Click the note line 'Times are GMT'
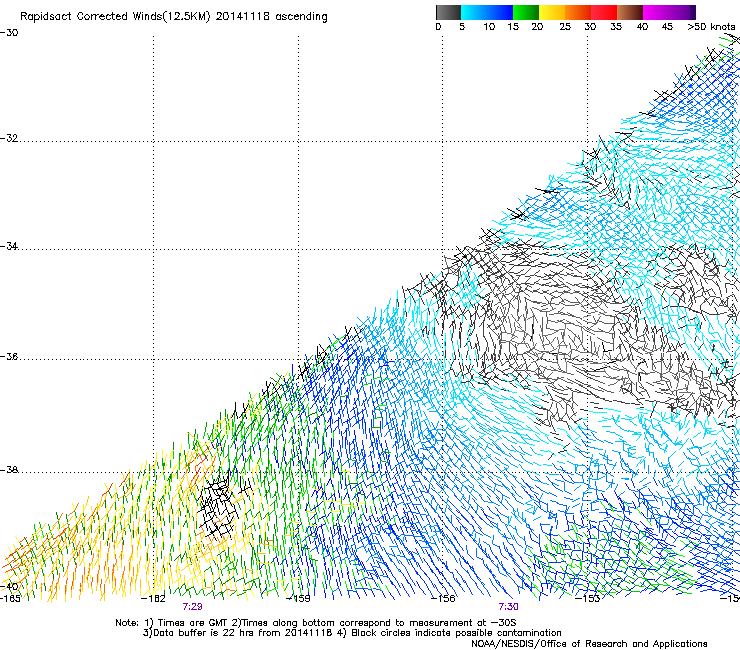The image size is (740, 650). [192, 623]
